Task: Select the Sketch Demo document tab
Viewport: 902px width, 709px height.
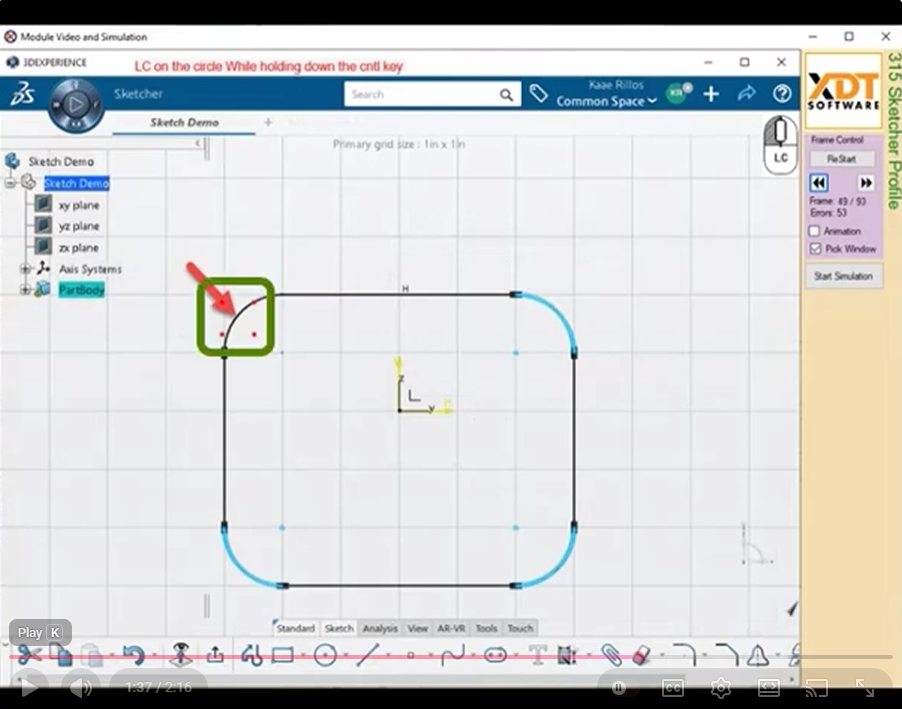Action: 184,123
